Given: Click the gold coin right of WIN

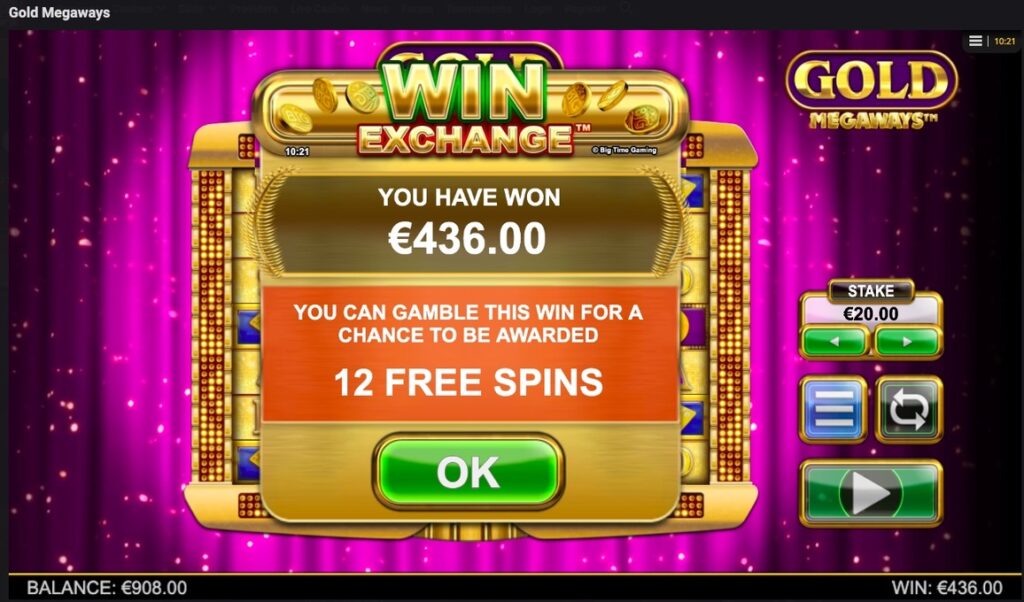Looking at the screenshot, I should click(x=577, y=99).
